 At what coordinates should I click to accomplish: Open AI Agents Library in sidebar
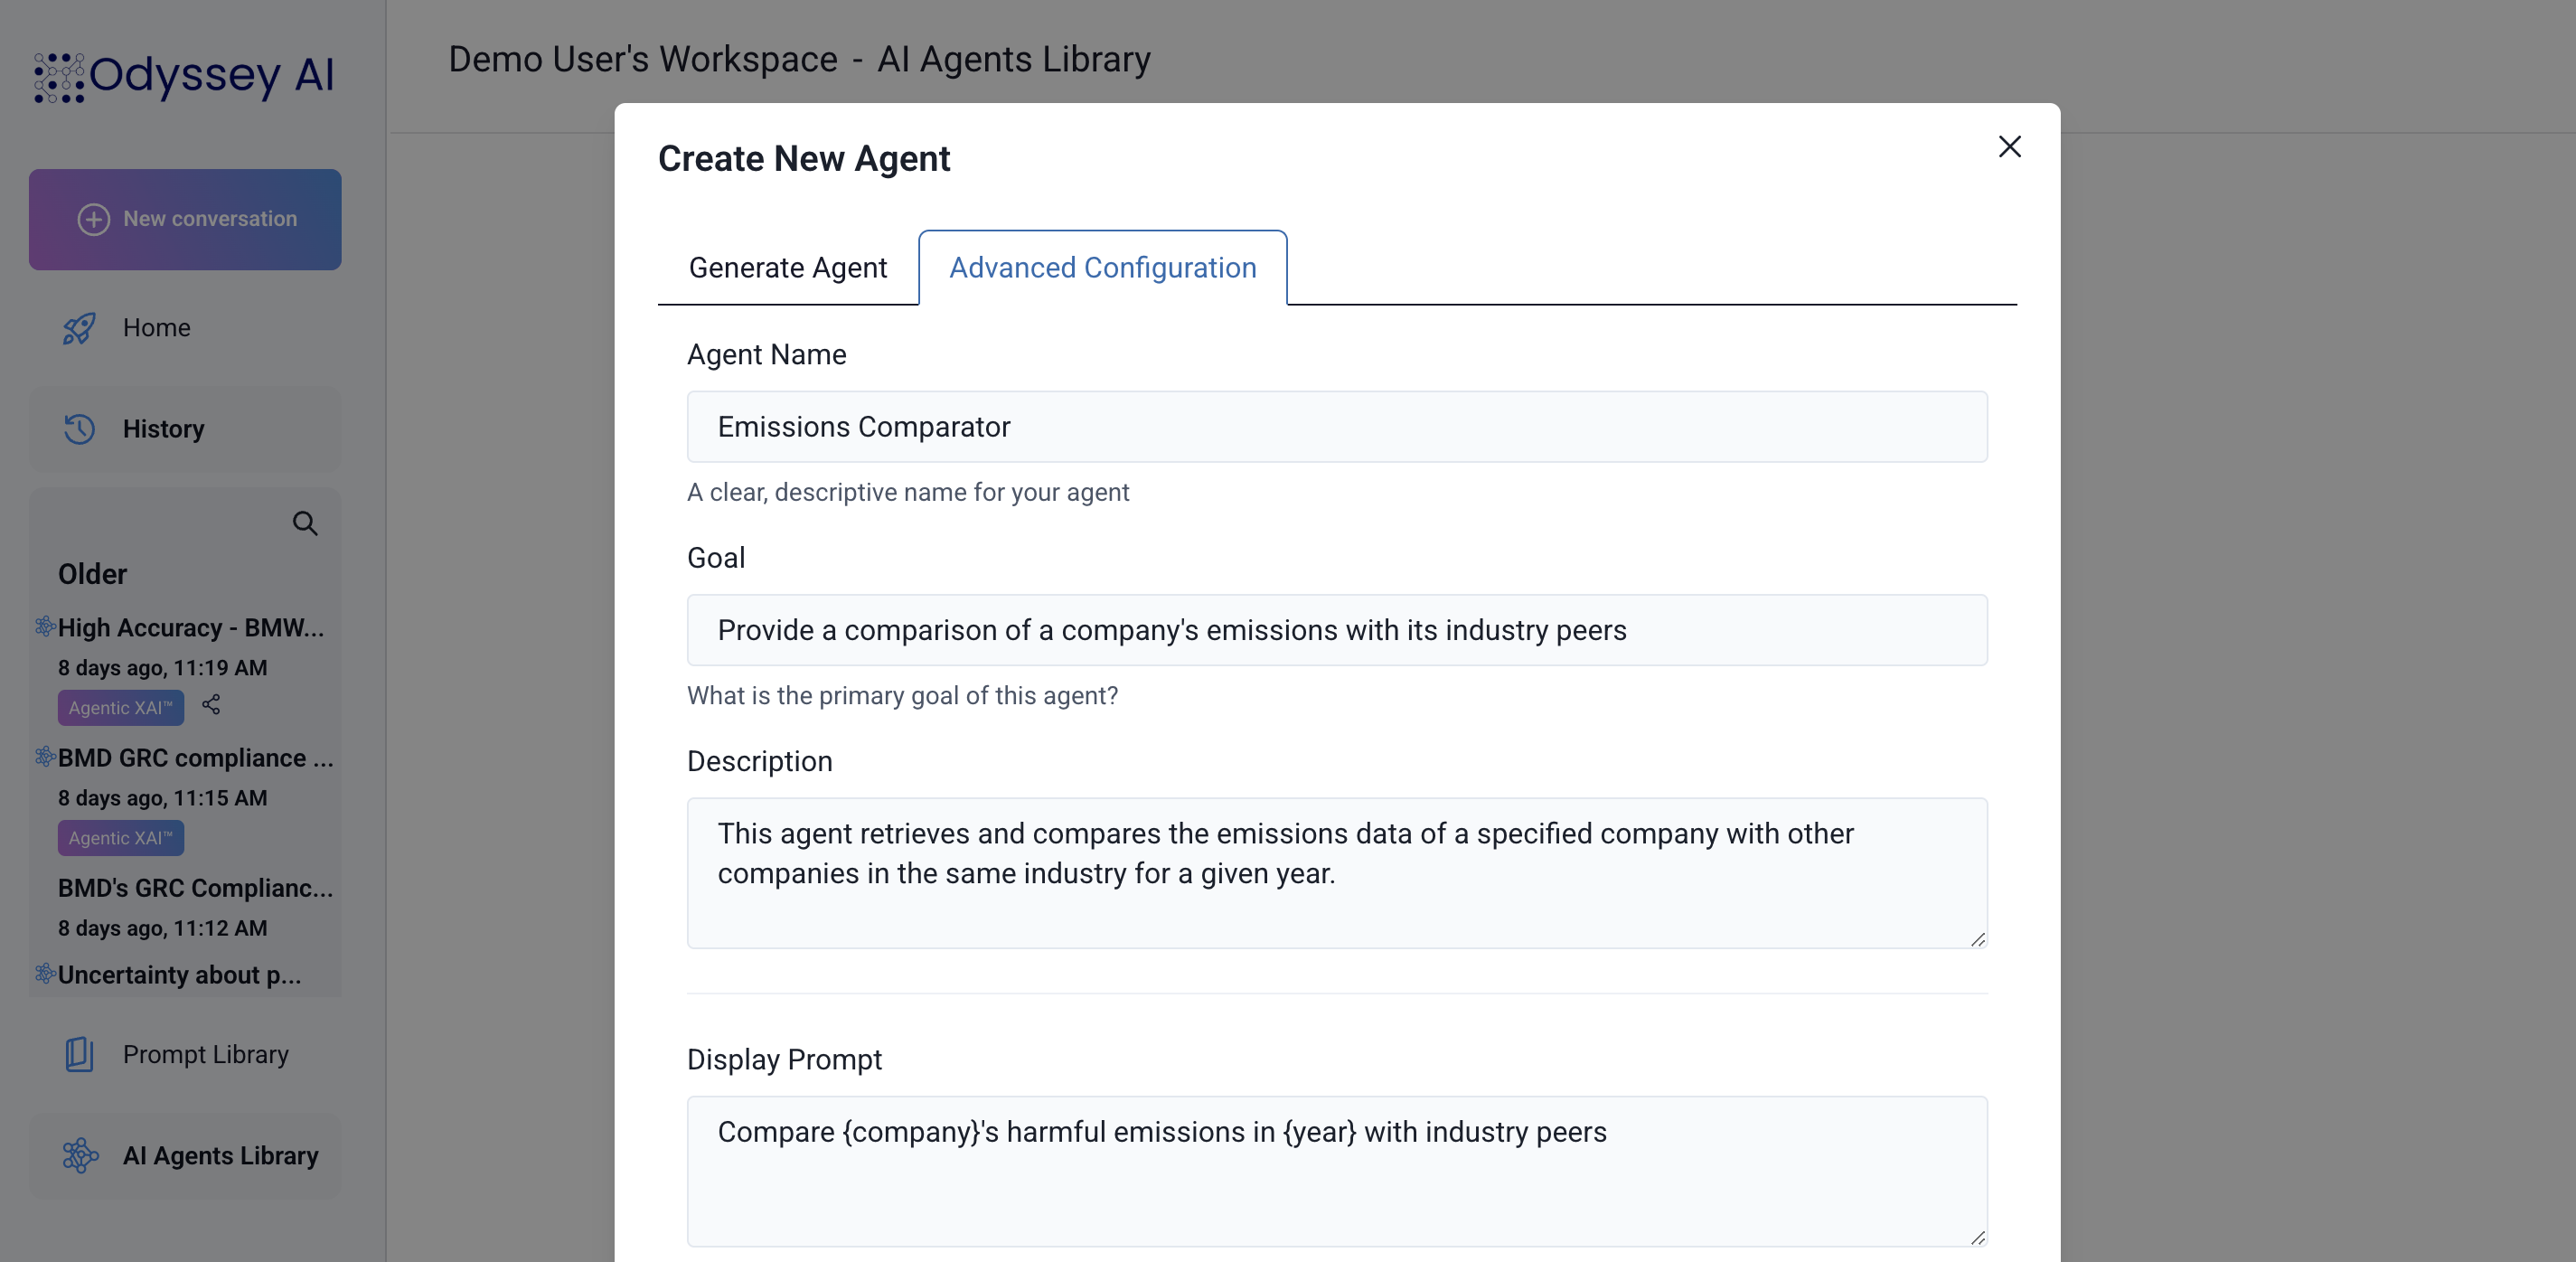coord(185,1156)
